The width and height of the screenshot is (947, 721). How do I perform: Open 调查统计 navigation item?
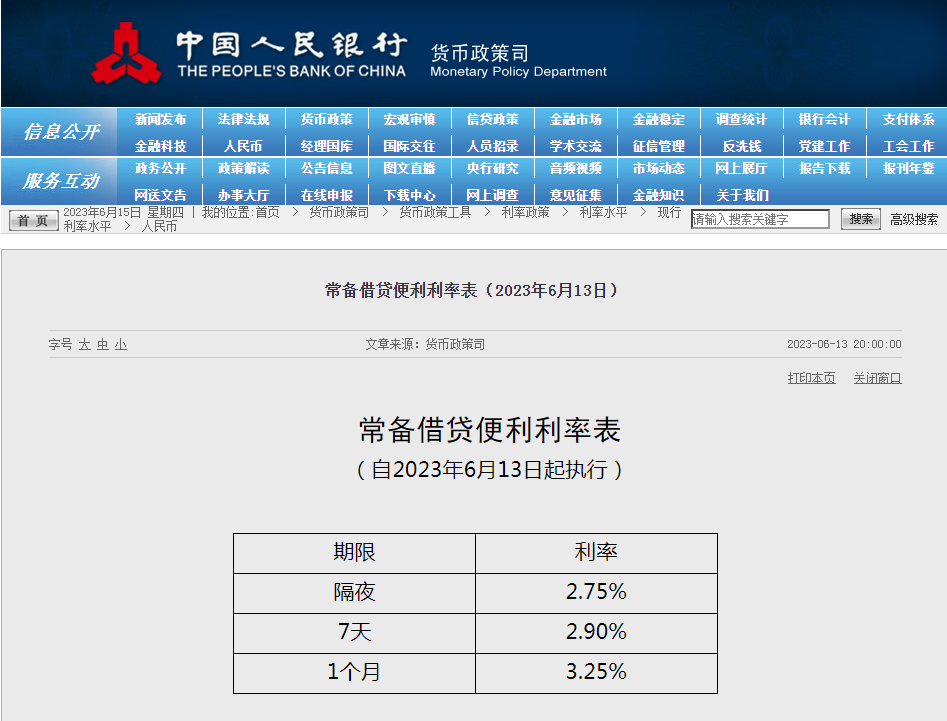(x=742, y=120)
